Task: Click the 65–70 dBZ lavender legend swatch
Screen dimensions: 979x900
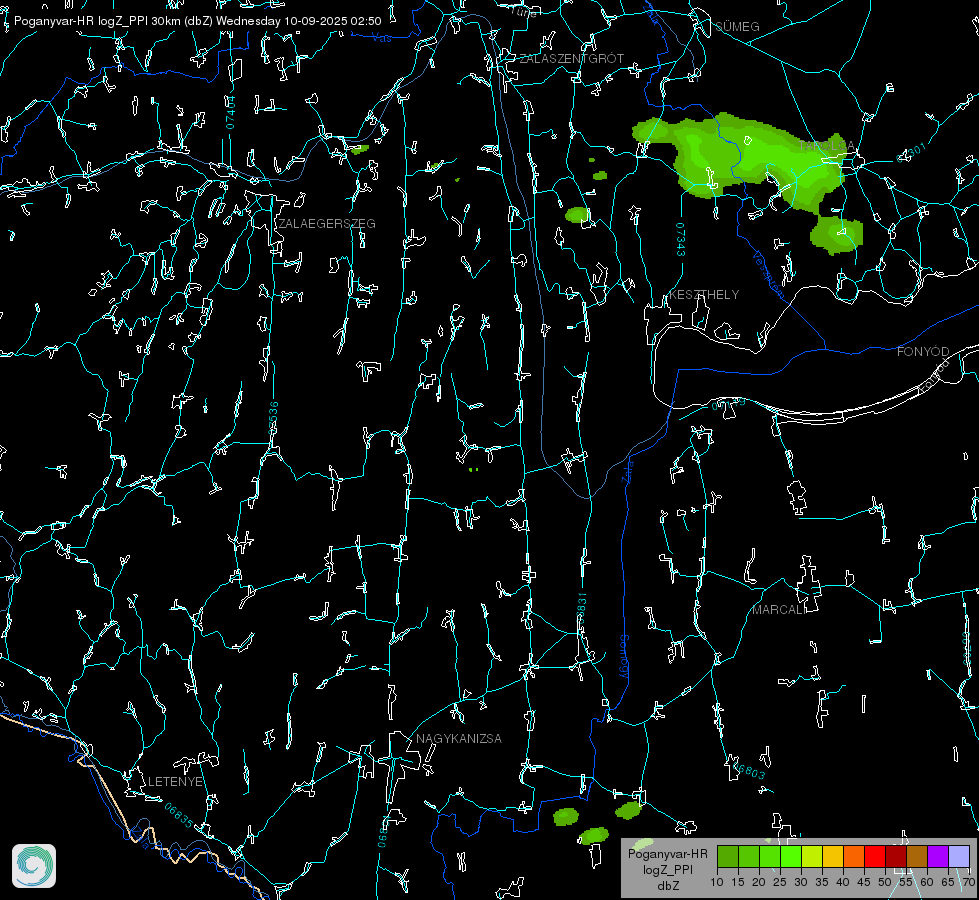Action: pyautogui.click(x=959, y=856)
